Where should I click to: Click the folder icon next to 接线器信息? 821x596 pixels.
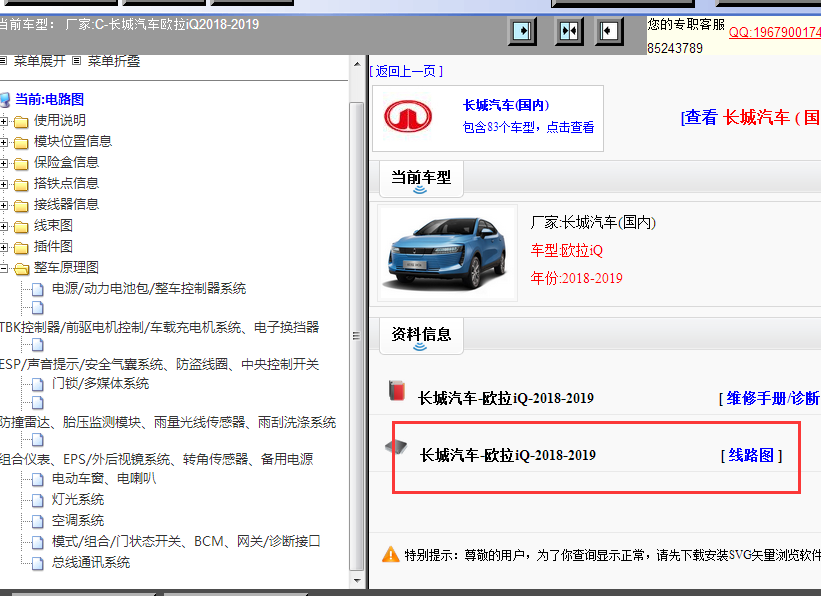(21, 205)
